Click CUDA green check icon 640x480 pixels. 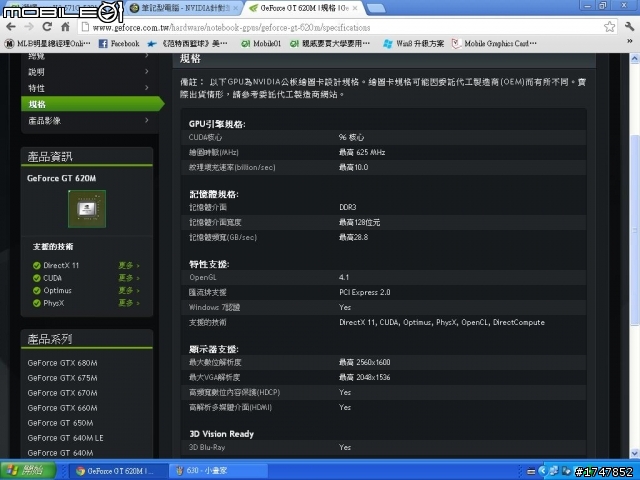37,278
